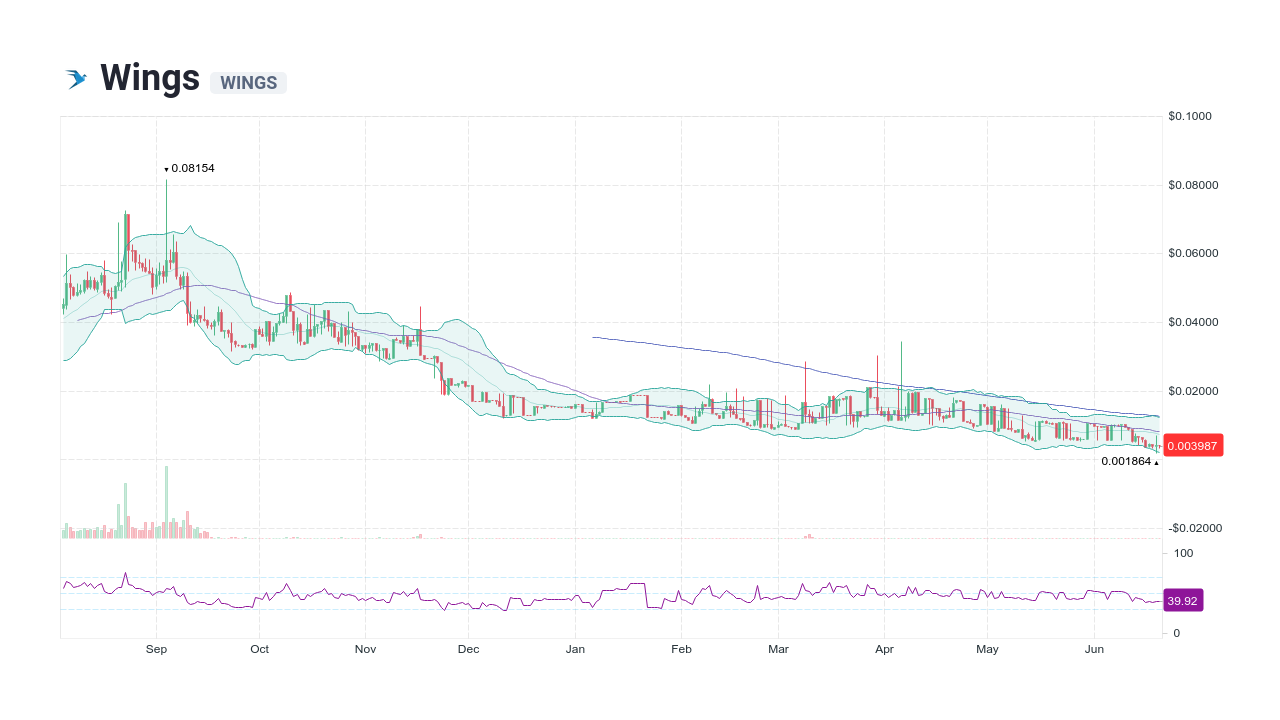
Task: Expand the Jan axis label section
Action: [x=575, y=649]
